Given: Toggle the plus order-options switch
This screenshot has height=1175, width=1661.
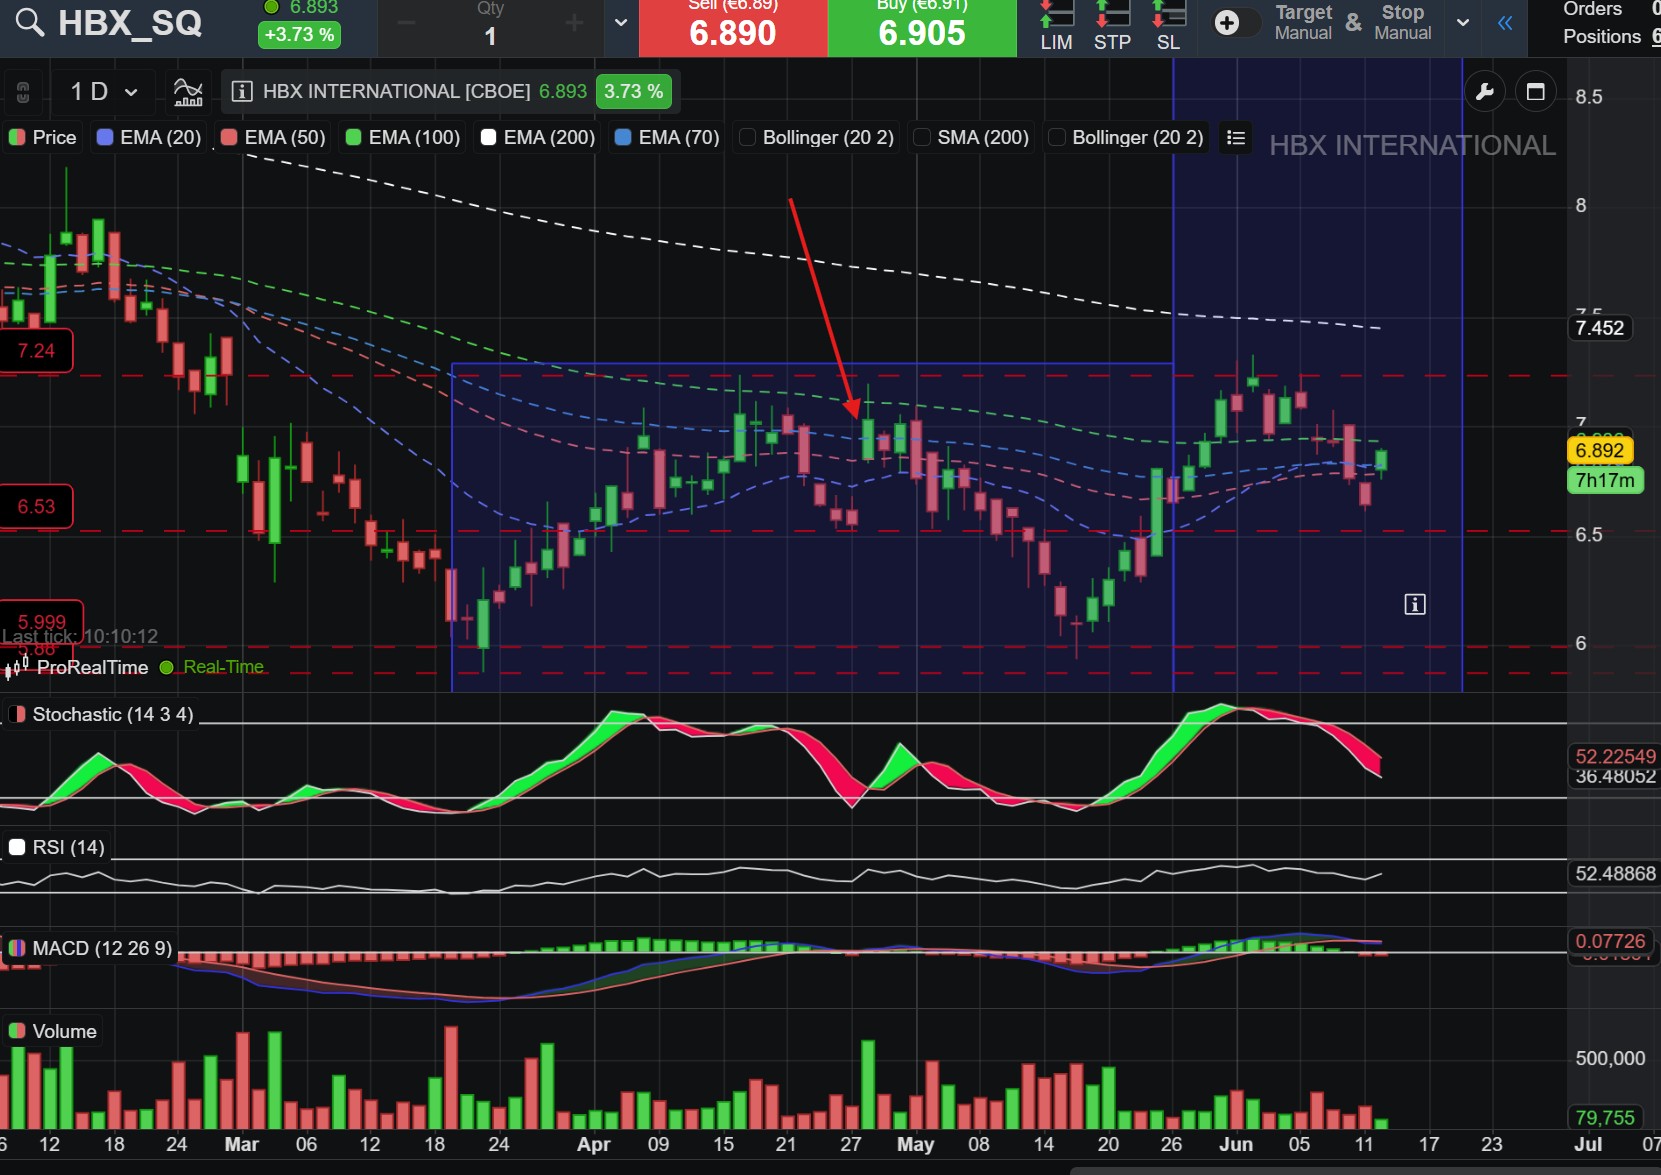Looking at the screenshot, I should [x=1236, y=23].
